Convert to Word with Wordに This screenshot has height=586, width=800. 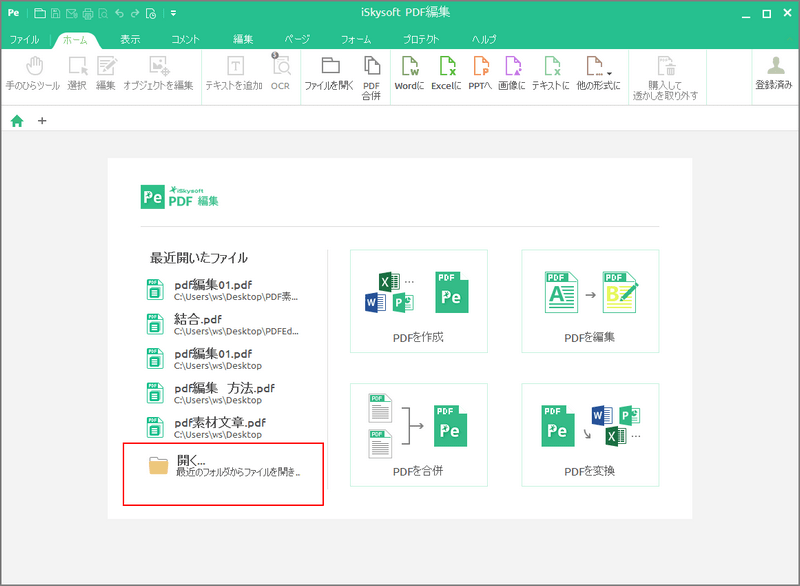point(409,74)
